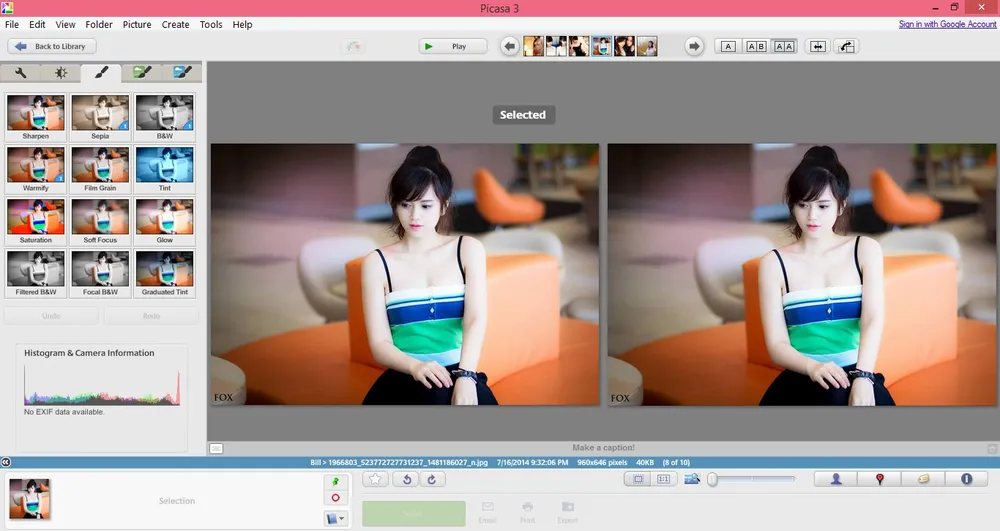Click Back to Library button
The image size is (1000, 531).
tap(52, 47)
